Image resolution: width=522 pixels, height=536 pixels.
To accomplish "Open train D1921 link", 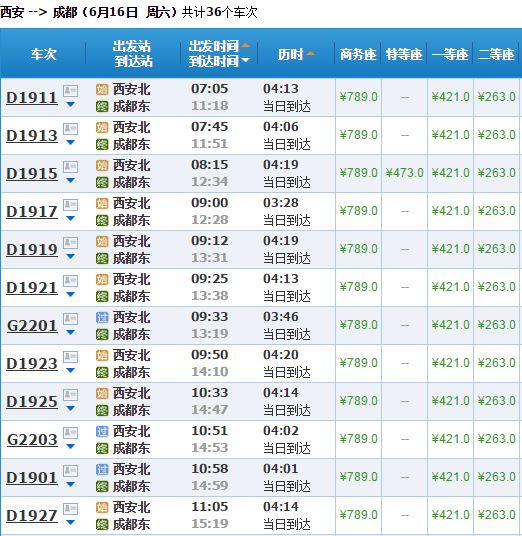I will (32, 287).
